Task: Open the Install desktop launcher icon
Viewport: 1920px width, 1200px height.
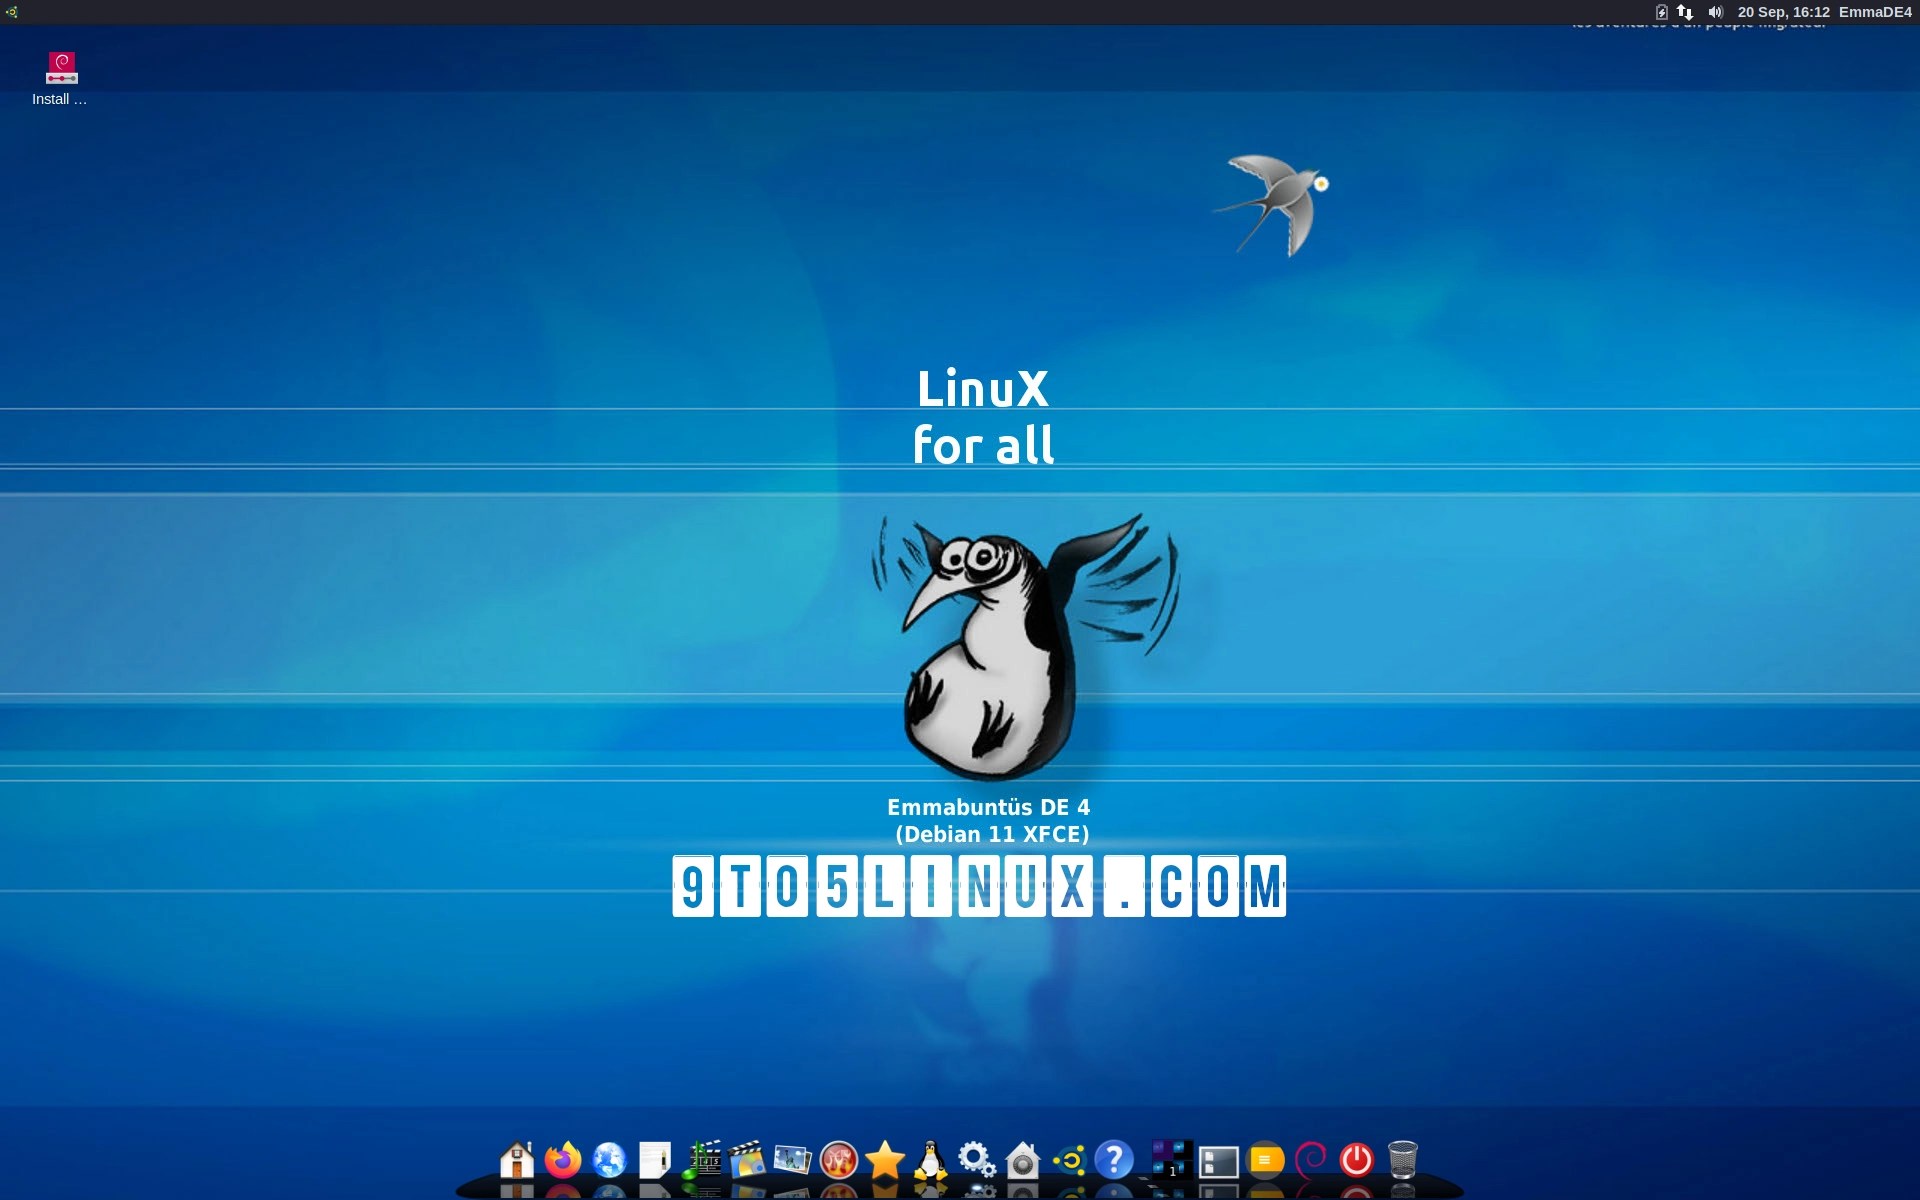Action: 61,69
